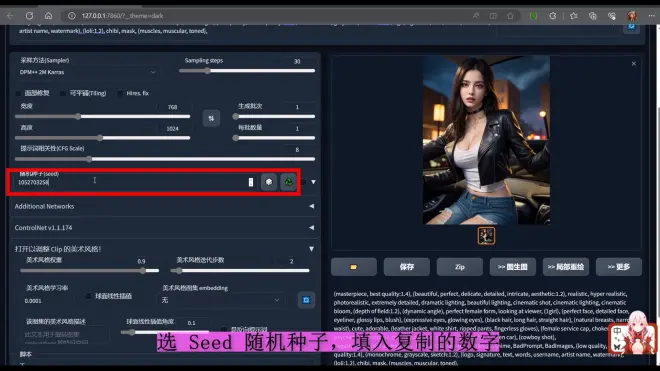Toggle the Tiling checkbox
This screenshot has height=371, width=660.
pyautogui.click(x=63, y=93)
